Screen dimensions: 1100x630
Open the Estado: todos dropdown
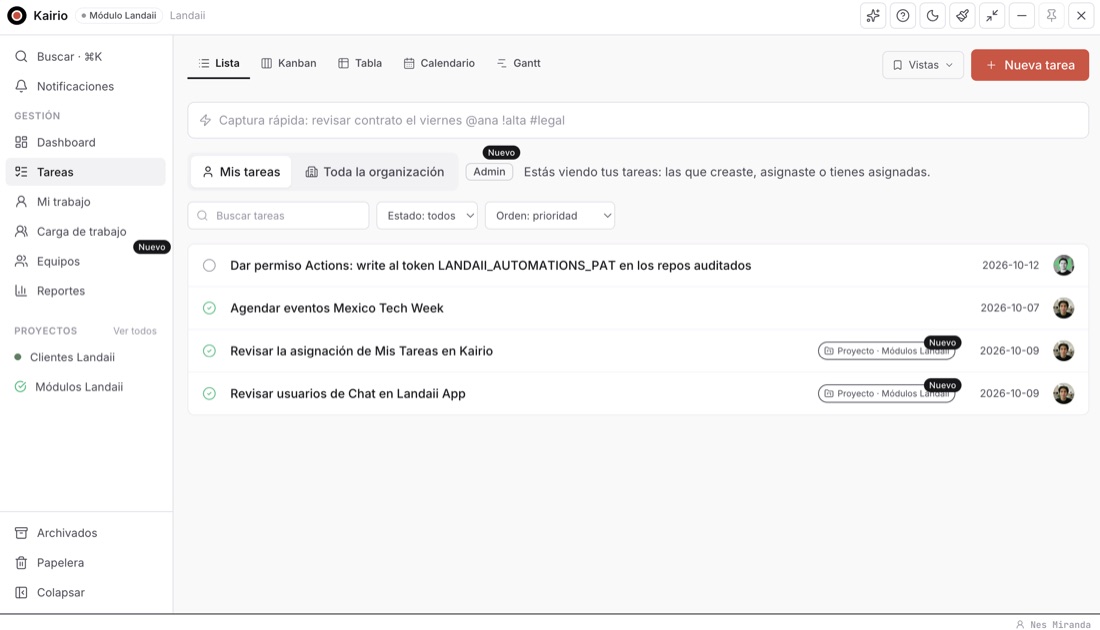[x=427, y=216]
